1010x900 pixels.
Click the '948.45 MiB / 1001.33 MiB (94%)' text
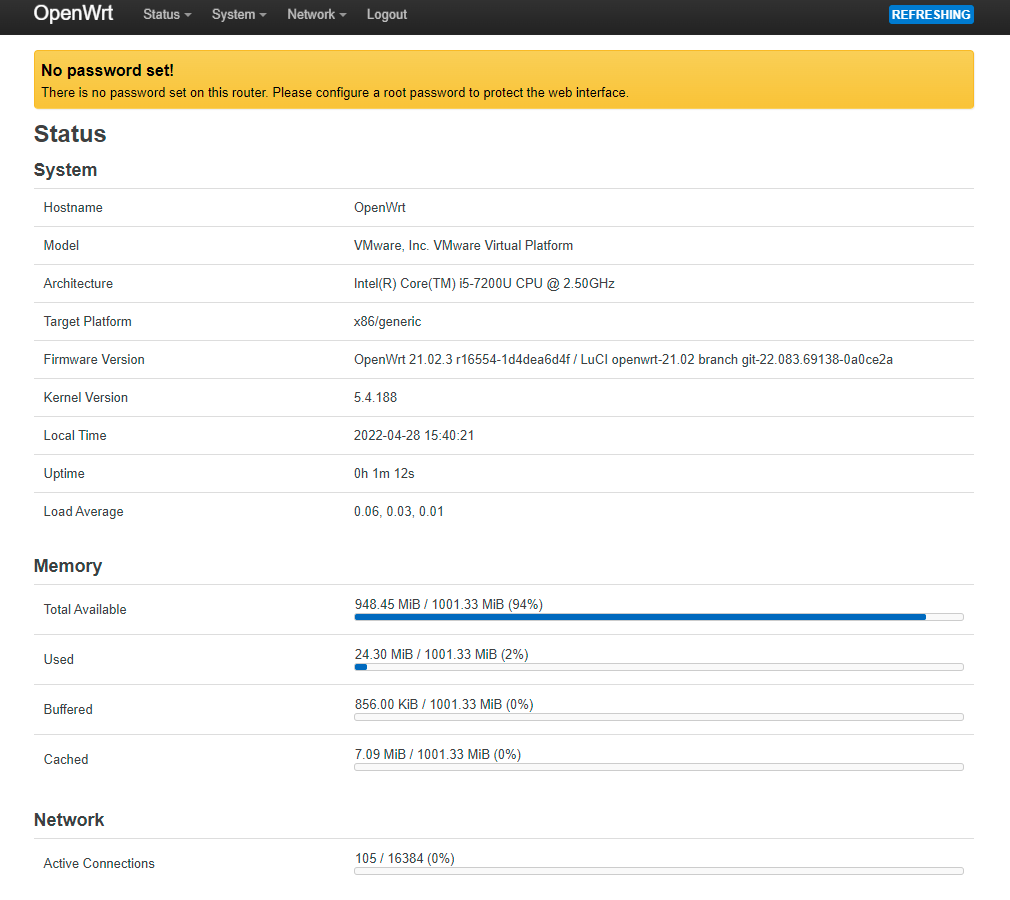(x=448, y=604)
